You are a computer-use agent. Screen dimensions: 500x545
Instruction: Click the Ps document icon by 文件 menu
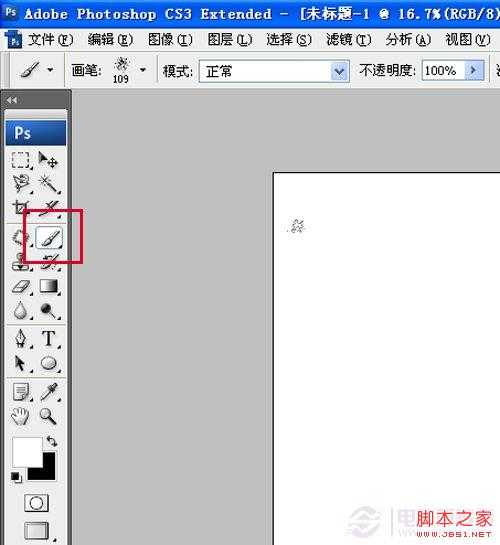click(x=14, y=39)
